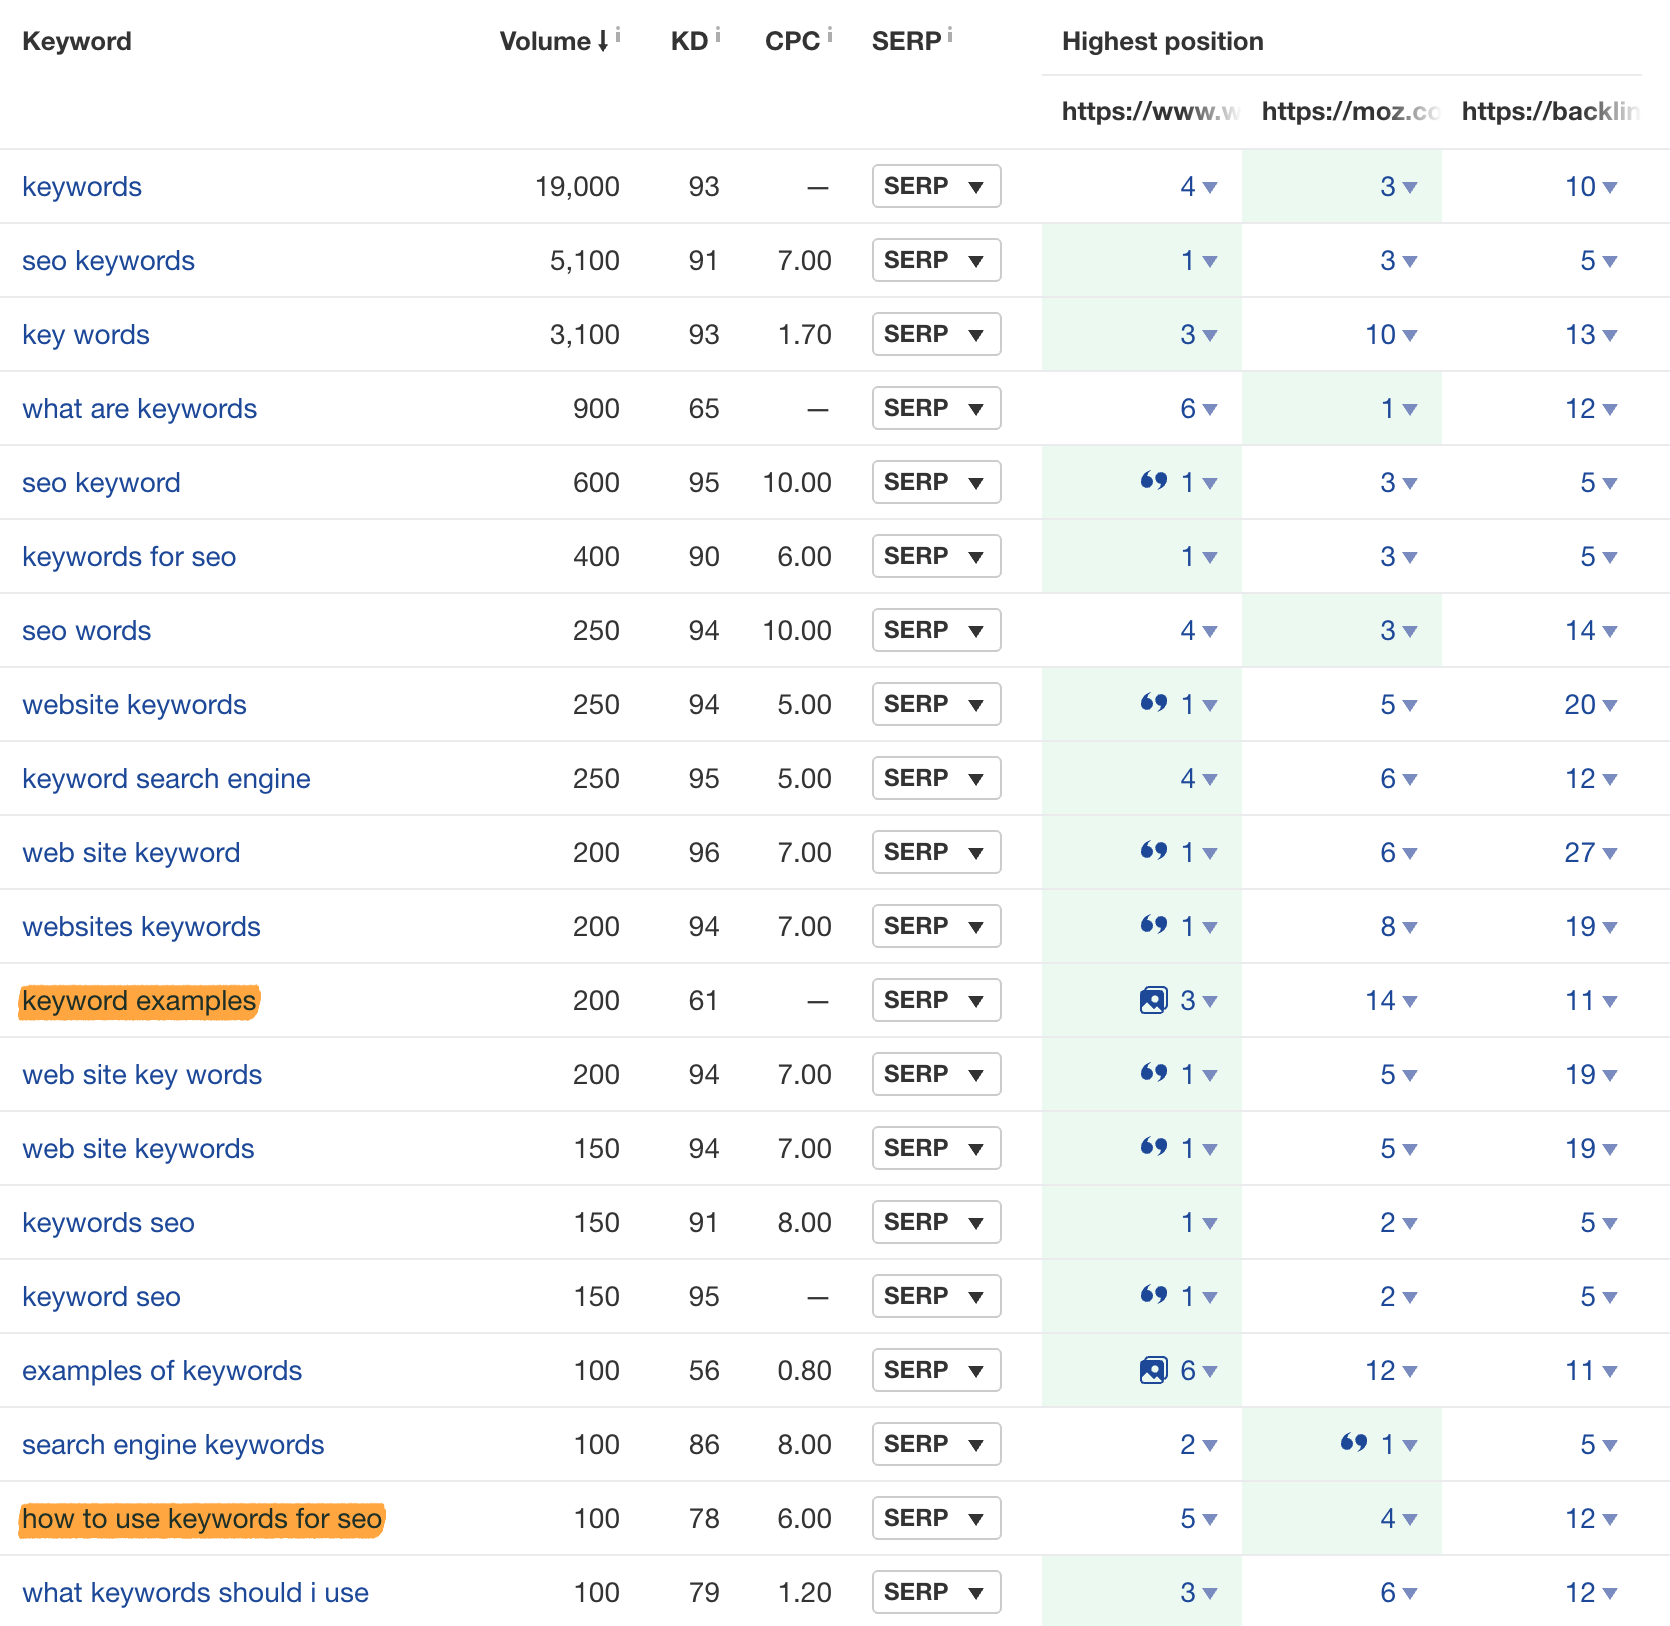
Task: Click featured snippet quote icon in 'seo keyword' row
Action: [x=1154, y=481]
